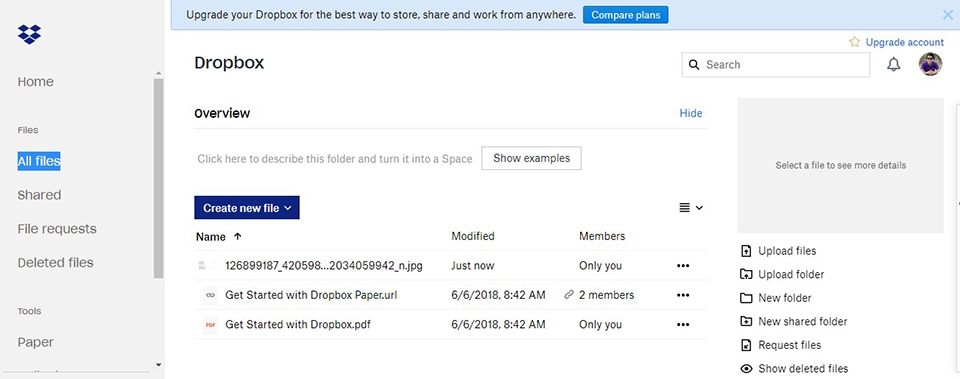Click the link icon of Dropbox Paper.url file
Screen dimensions: 960x379
click(210, 295)
